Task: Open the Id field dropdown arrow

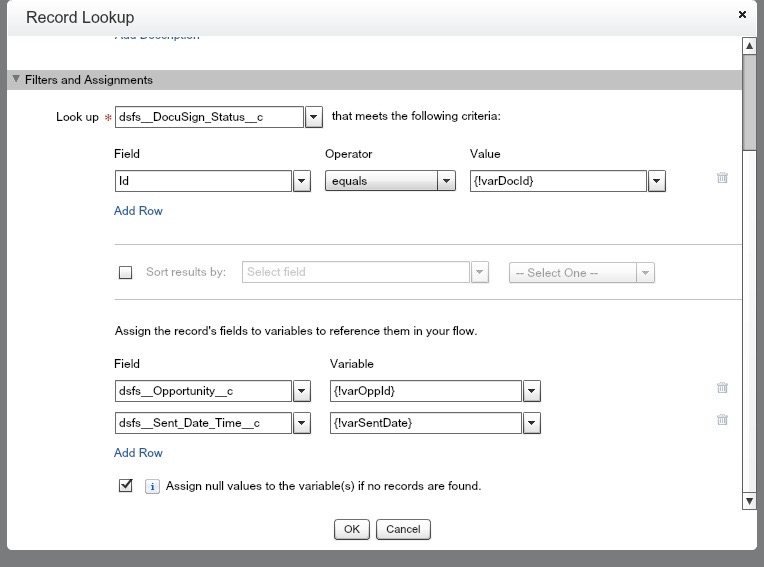Action: [302, 182]
